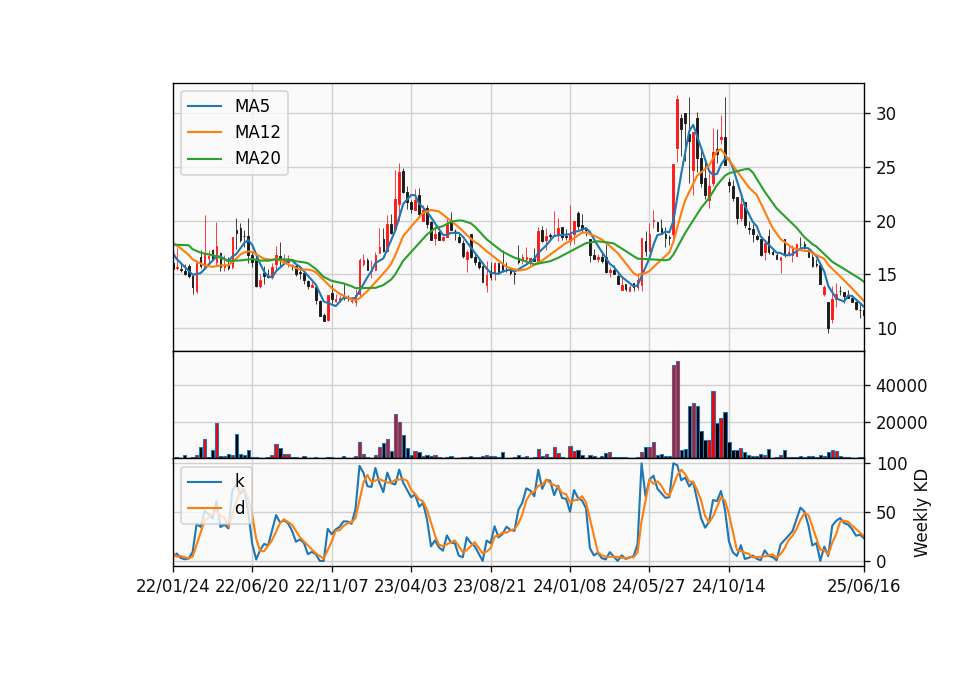The image size is (960, 690).
Task: Click the 24/10/14 date tick label
Action: click(x=729, y=586)
